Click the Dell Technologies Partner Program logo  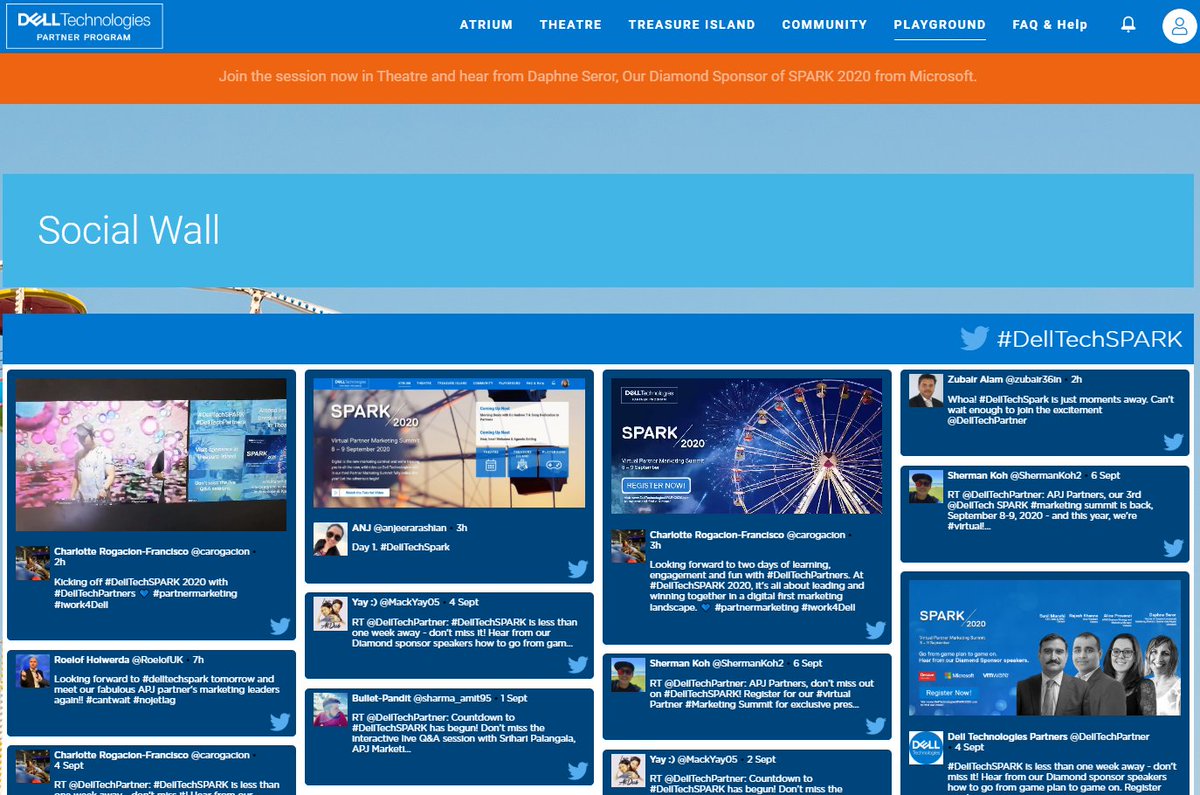click(x=84, y=25)
